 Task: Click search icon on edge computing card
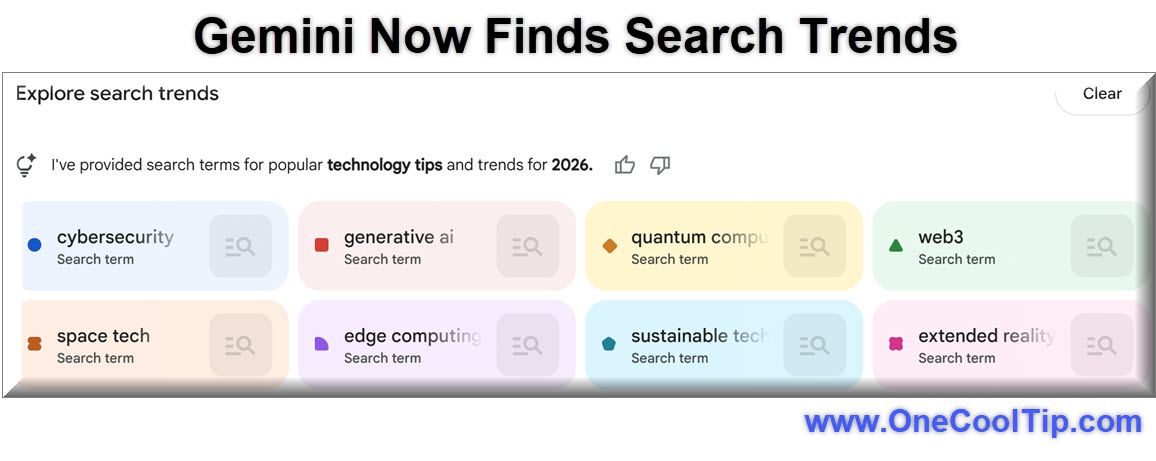click(x=527, y=345)
